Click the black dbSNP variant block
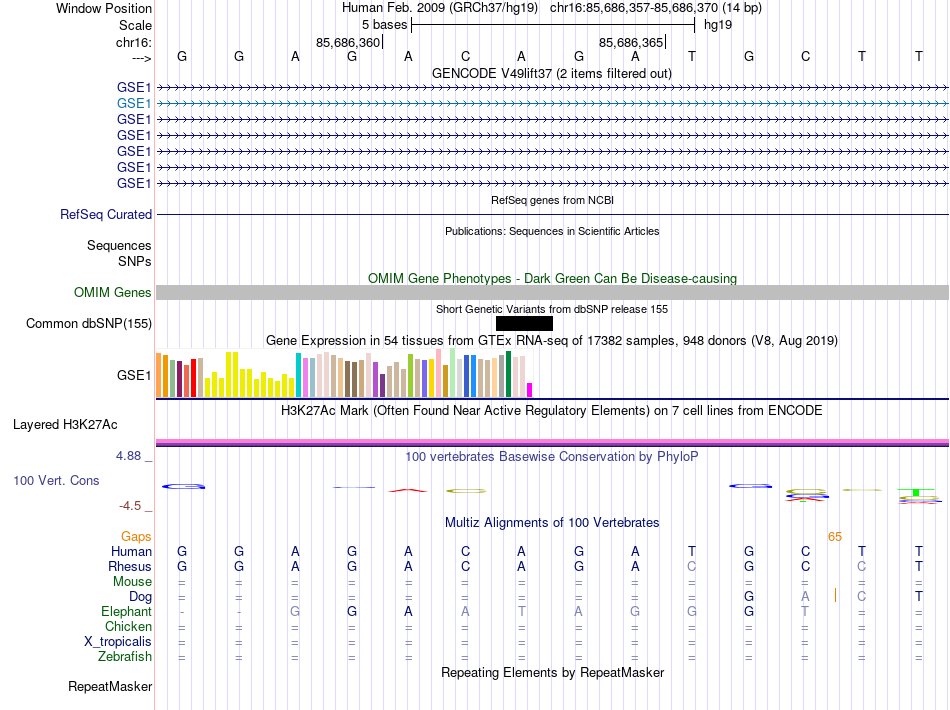The image size is (950, 710). (524, 323)
